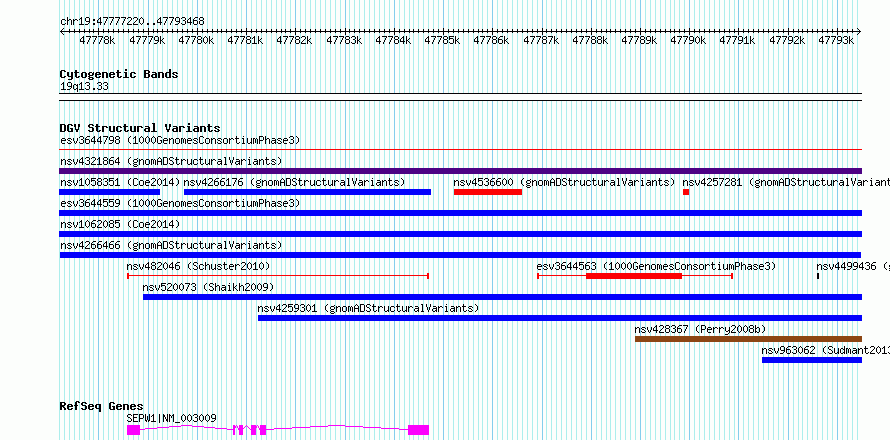Click the 47793k ruler tick label

coord(836,40)
